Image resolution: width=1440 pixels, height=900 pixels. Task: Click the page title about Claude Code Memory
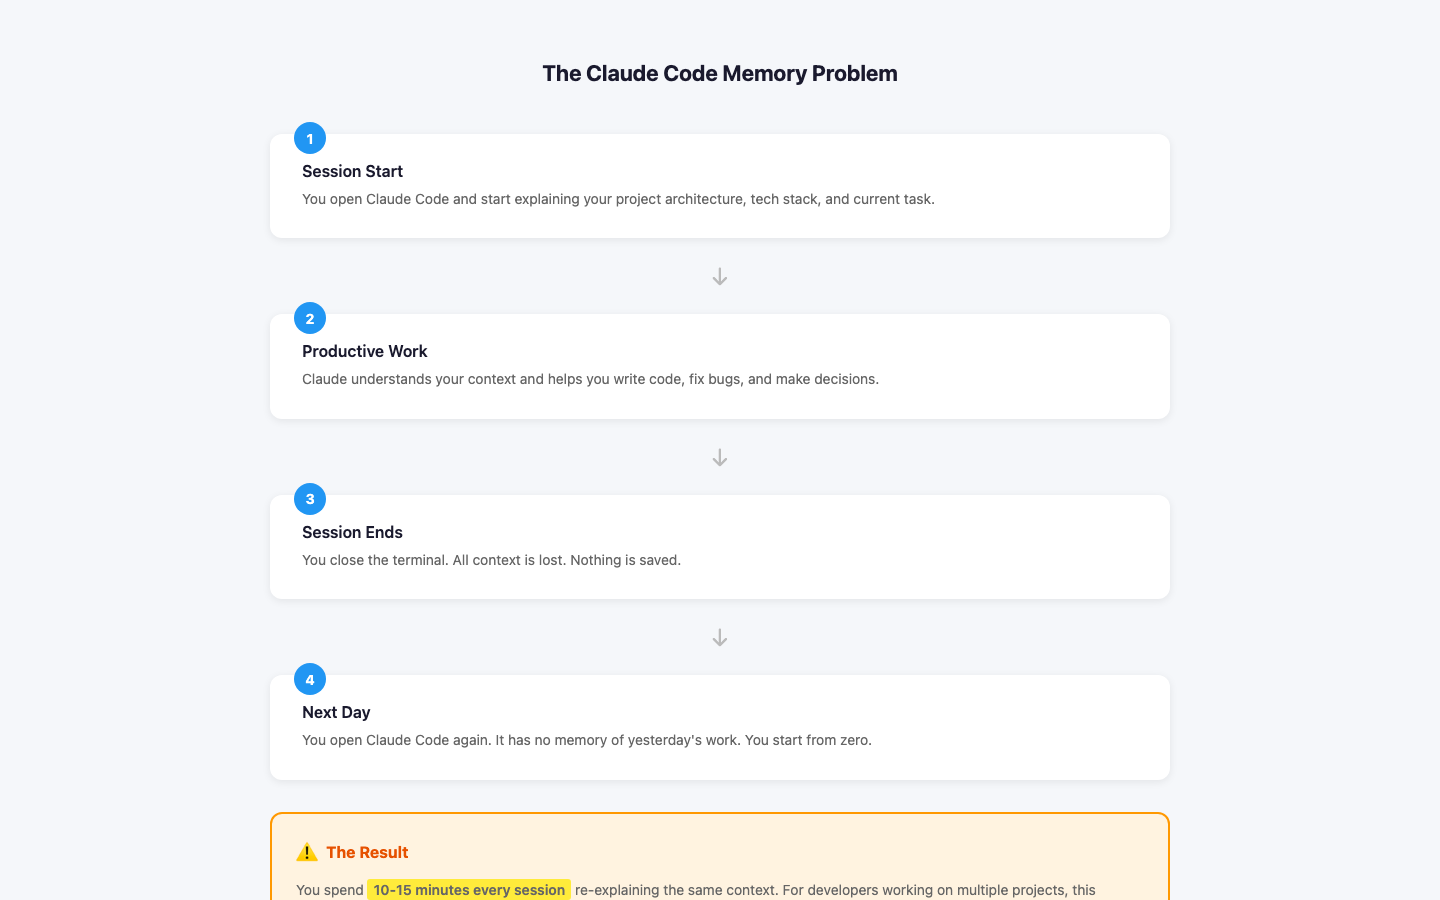click(720, 73)
